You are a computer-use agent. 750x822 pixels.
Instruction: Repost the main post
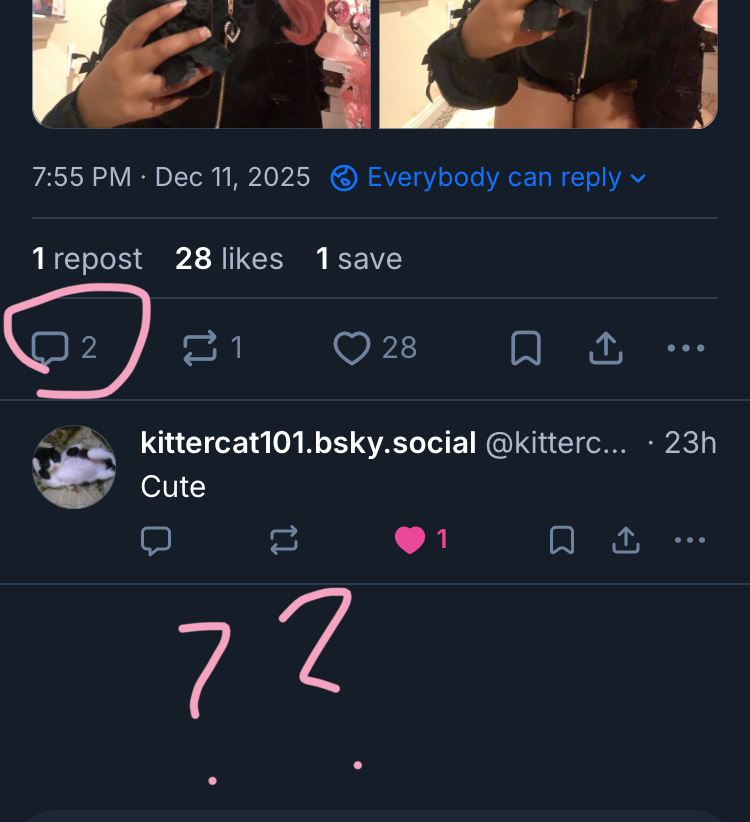[x=199, y=348]
